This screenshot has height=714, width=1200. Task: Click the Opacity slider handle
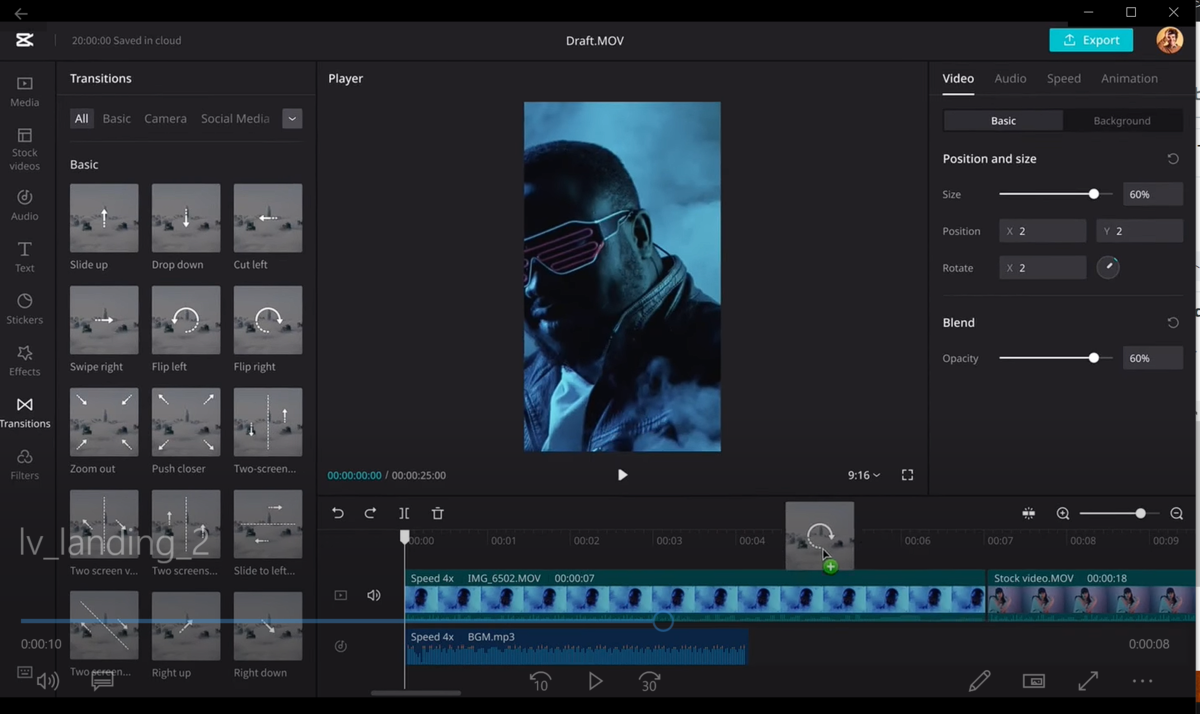pyautogui.click(x=1094, y=358)
